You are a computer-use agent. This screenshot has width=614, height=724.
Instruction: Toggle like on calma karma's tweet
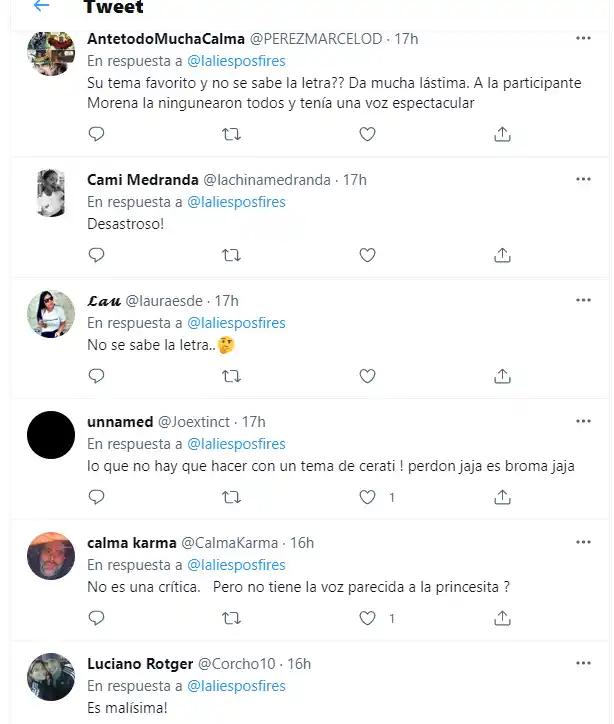pos(367,618)
